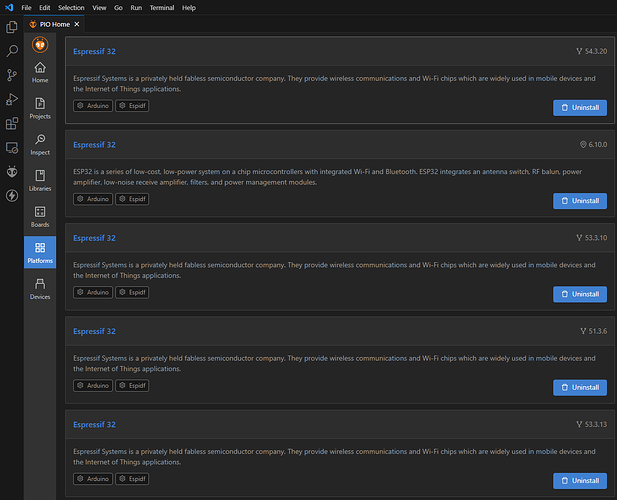Open the View menu
This screenshot has width=617, height=500.
point(99,7)
